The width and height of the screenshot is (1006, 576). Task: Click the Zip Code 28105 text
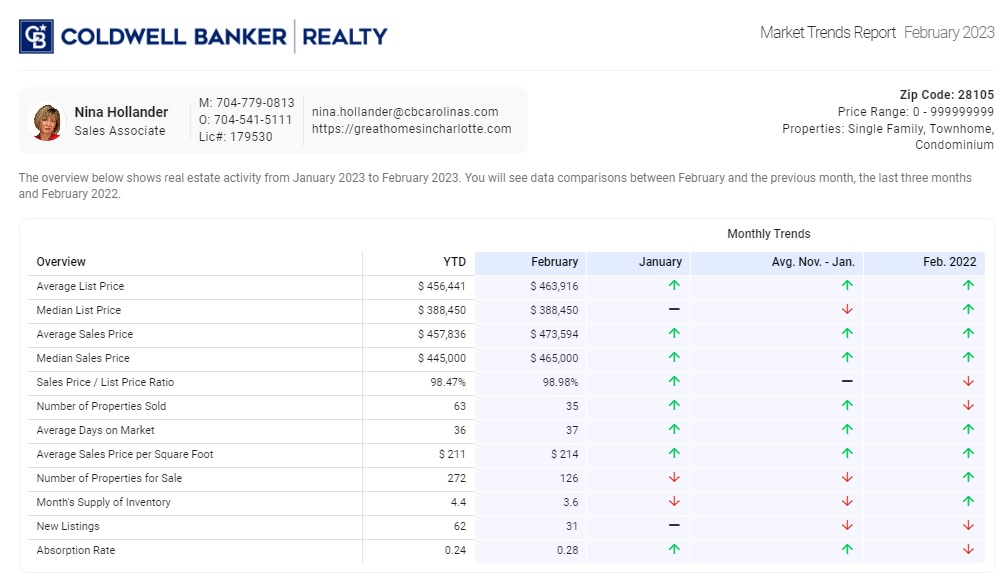[944, 94]
